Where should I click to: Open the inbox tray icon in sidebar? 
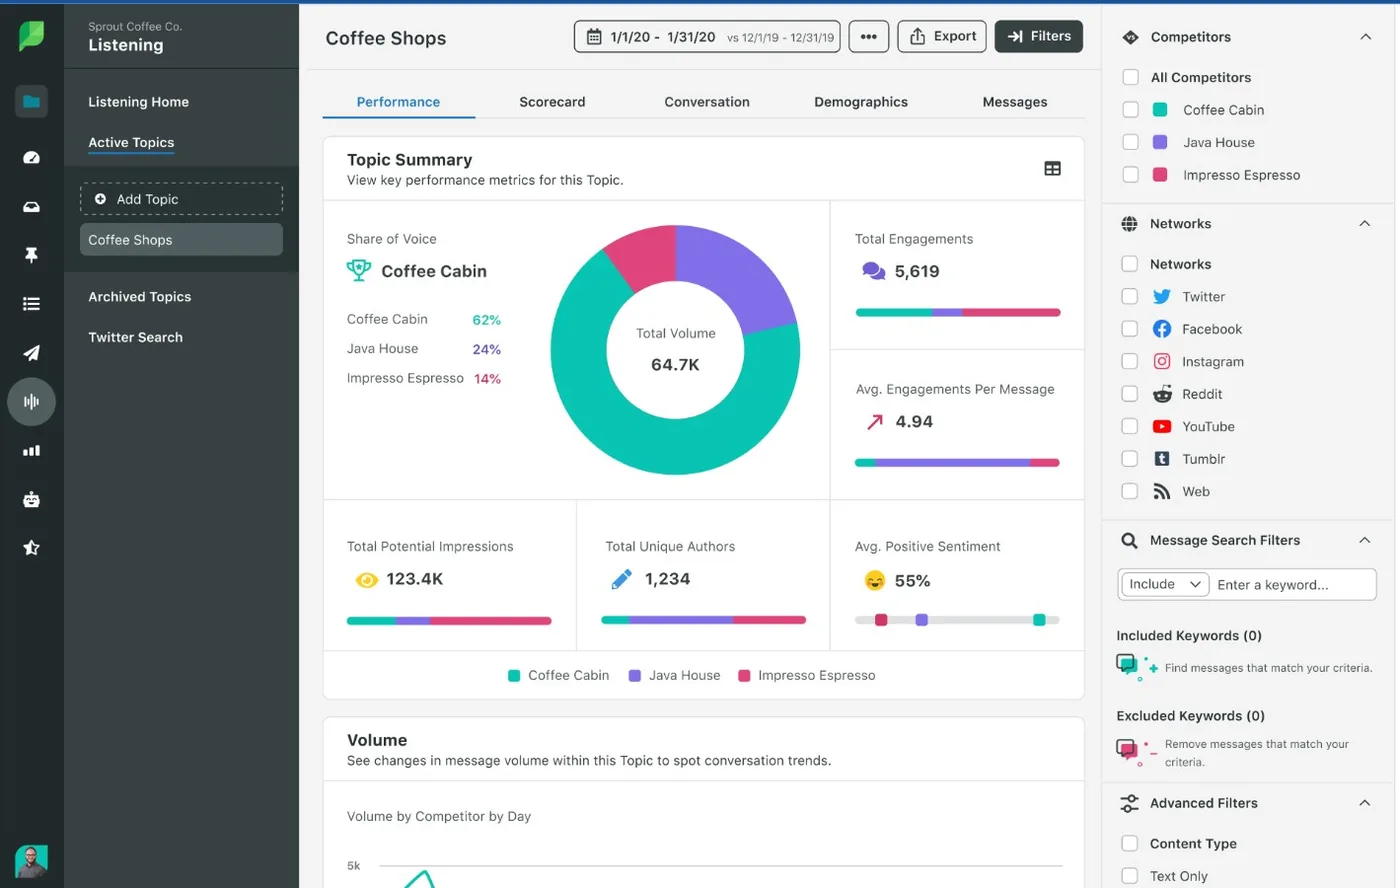tap(31, 206)
